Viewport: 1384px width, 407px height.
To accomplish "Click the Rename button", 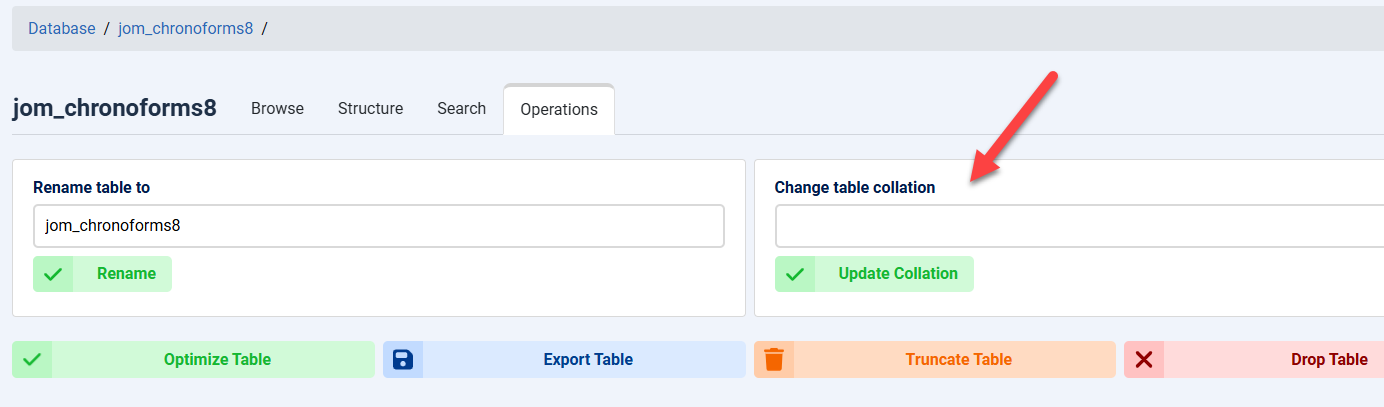I will pos(102,274).
